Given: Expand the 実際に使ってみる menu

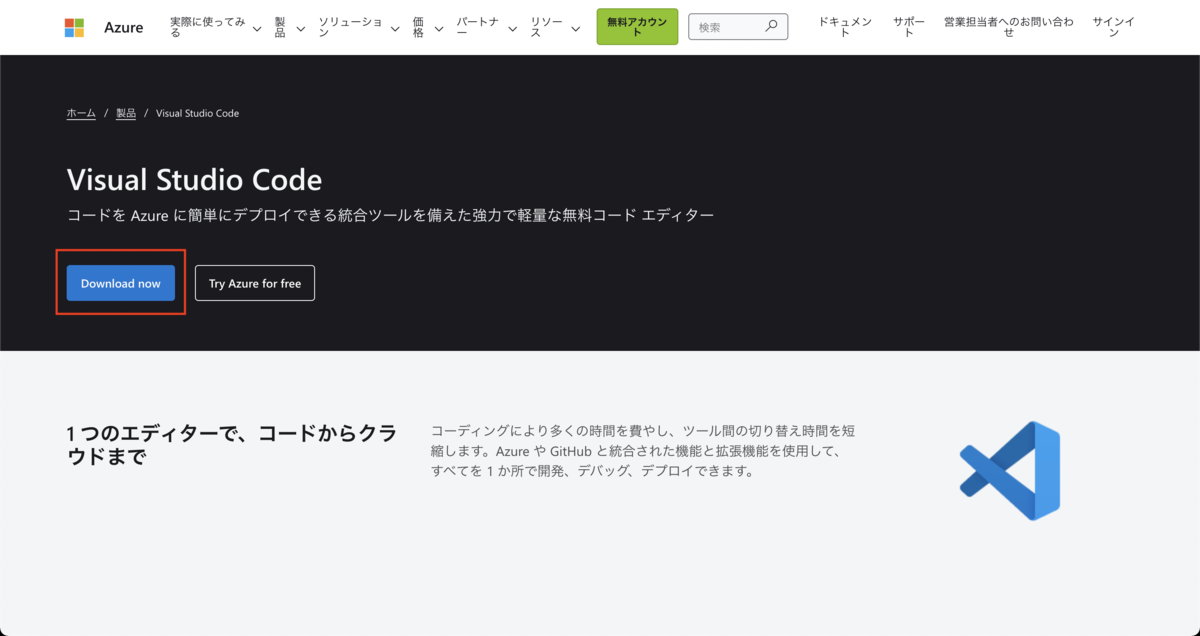Looking at the screenshot, I should tap(216, 27).
